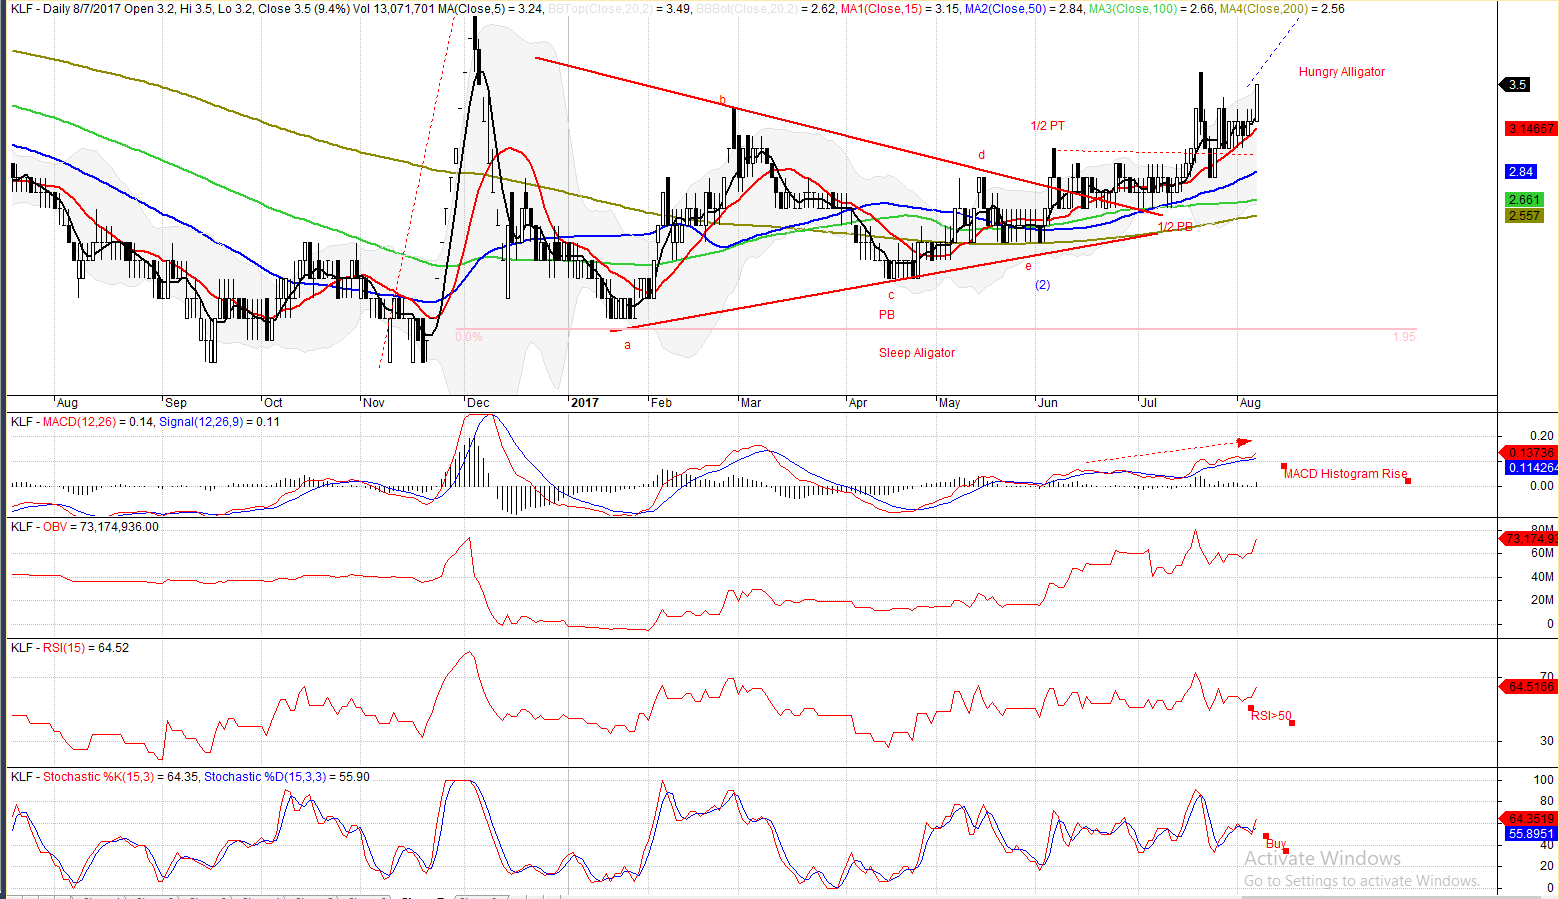Select the 'RSI>50' annotation in RSI pane

pos(1271,716)
